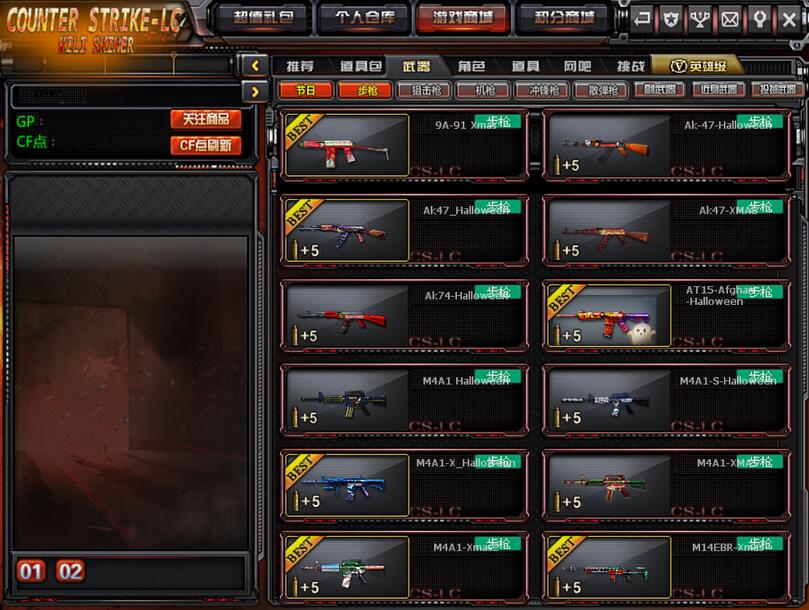This screenshot has height=610, width=809.
Task: Open the trophy ranking icon
Action: pyautogui.click(x=700, y=20)
